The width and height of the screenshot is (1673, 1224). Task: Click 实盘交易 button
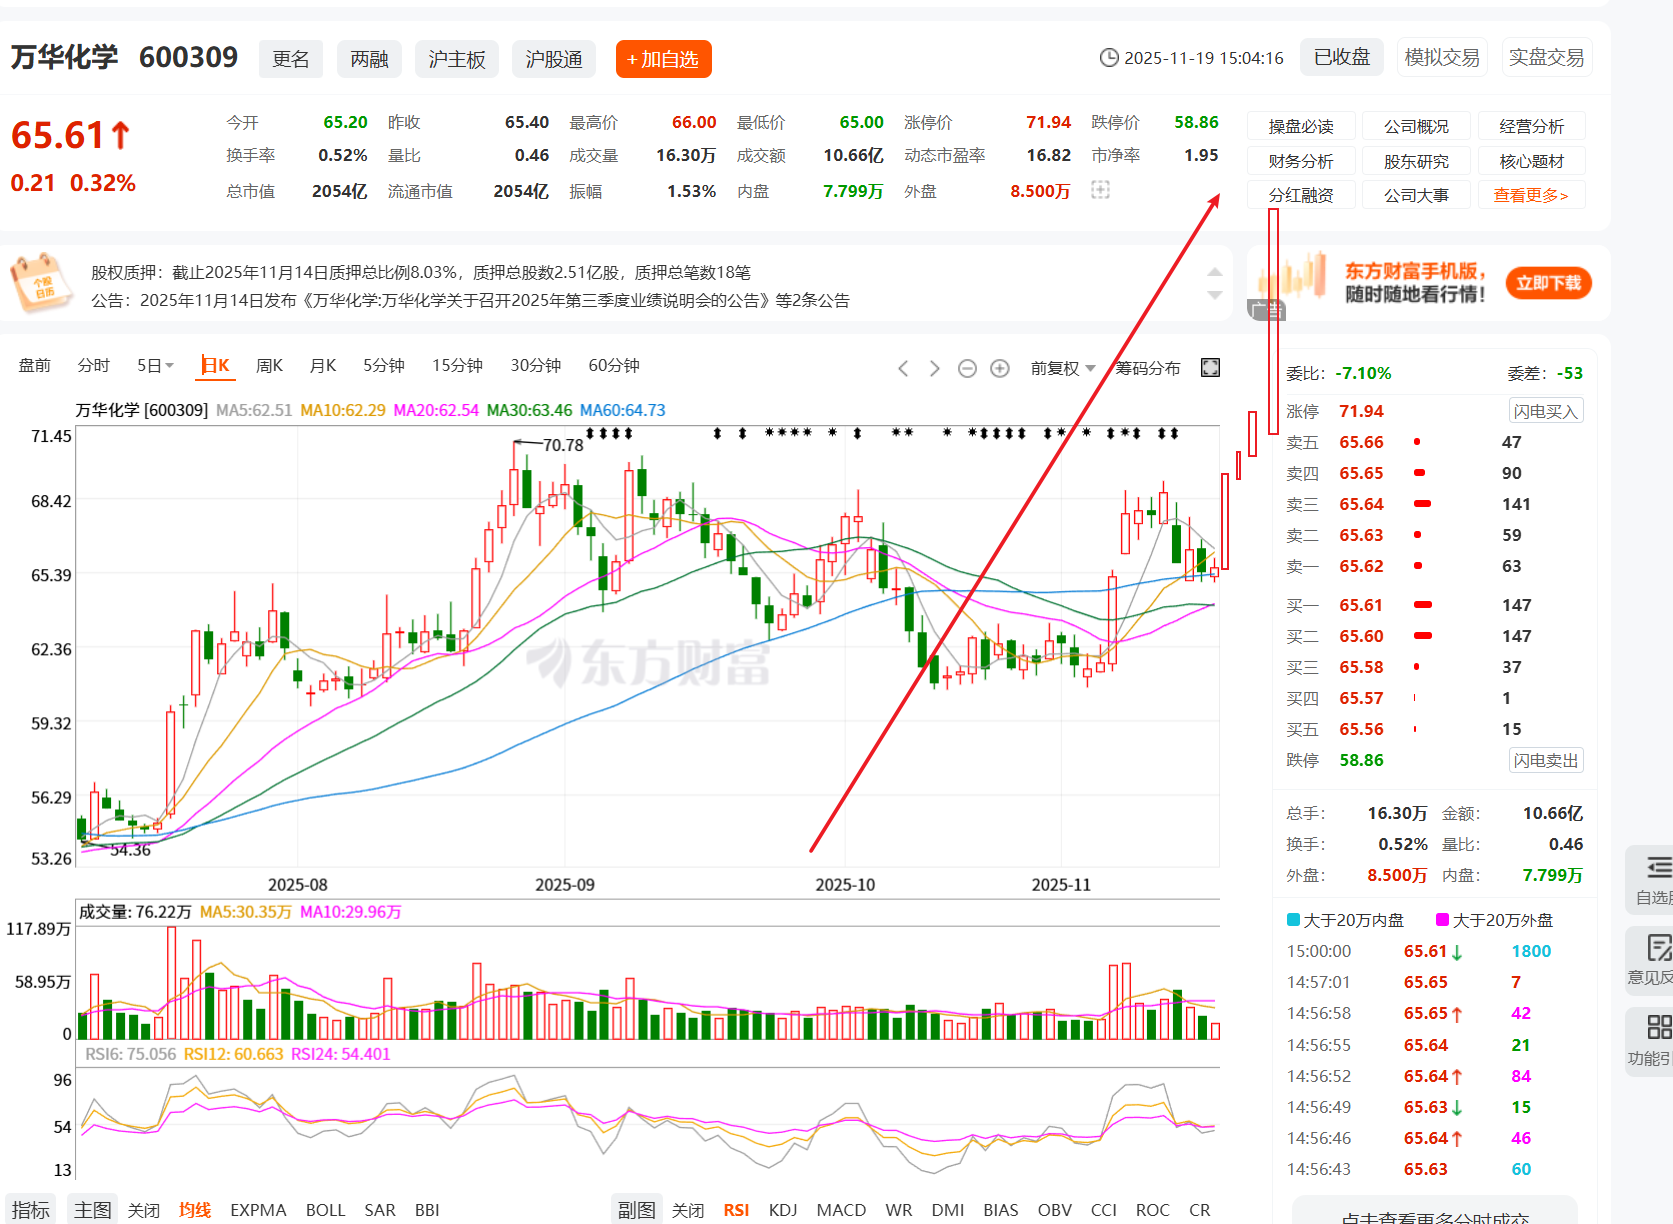pyautogui.click(x=1546, y=57)
